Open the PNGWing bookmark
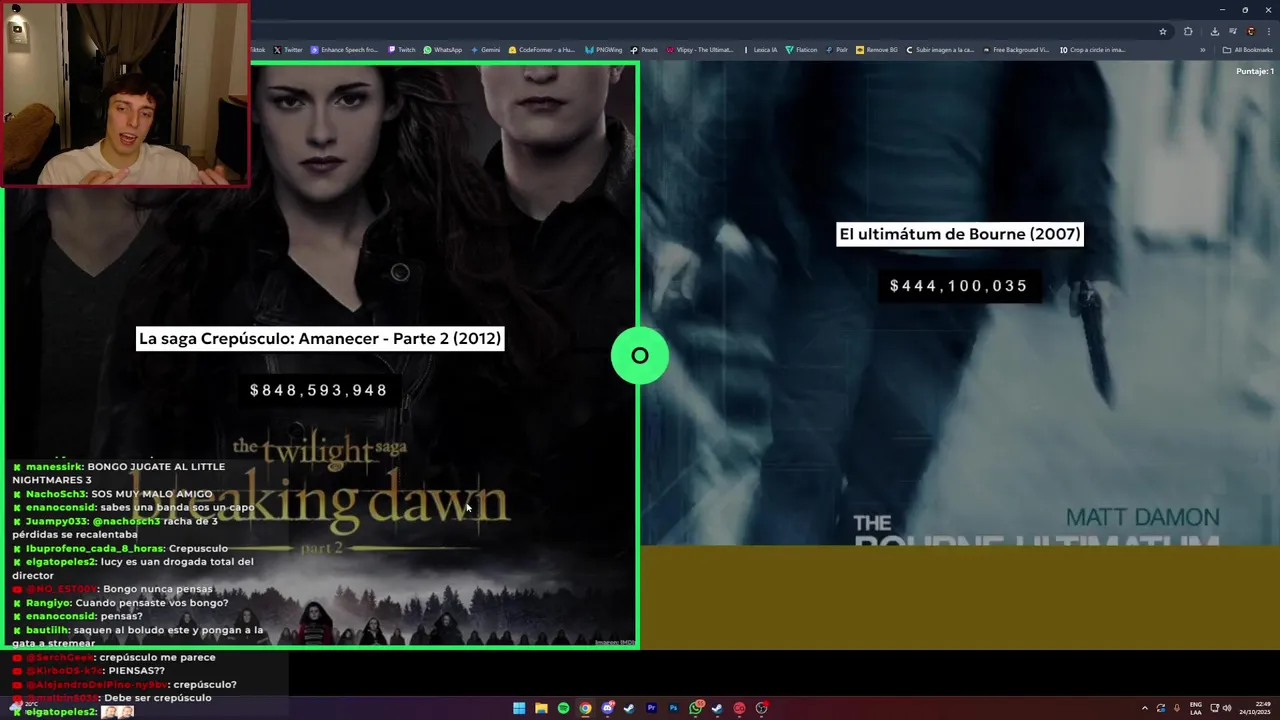Image resolution: width=1280 pixels, height=720 pixels. [603, 50]
